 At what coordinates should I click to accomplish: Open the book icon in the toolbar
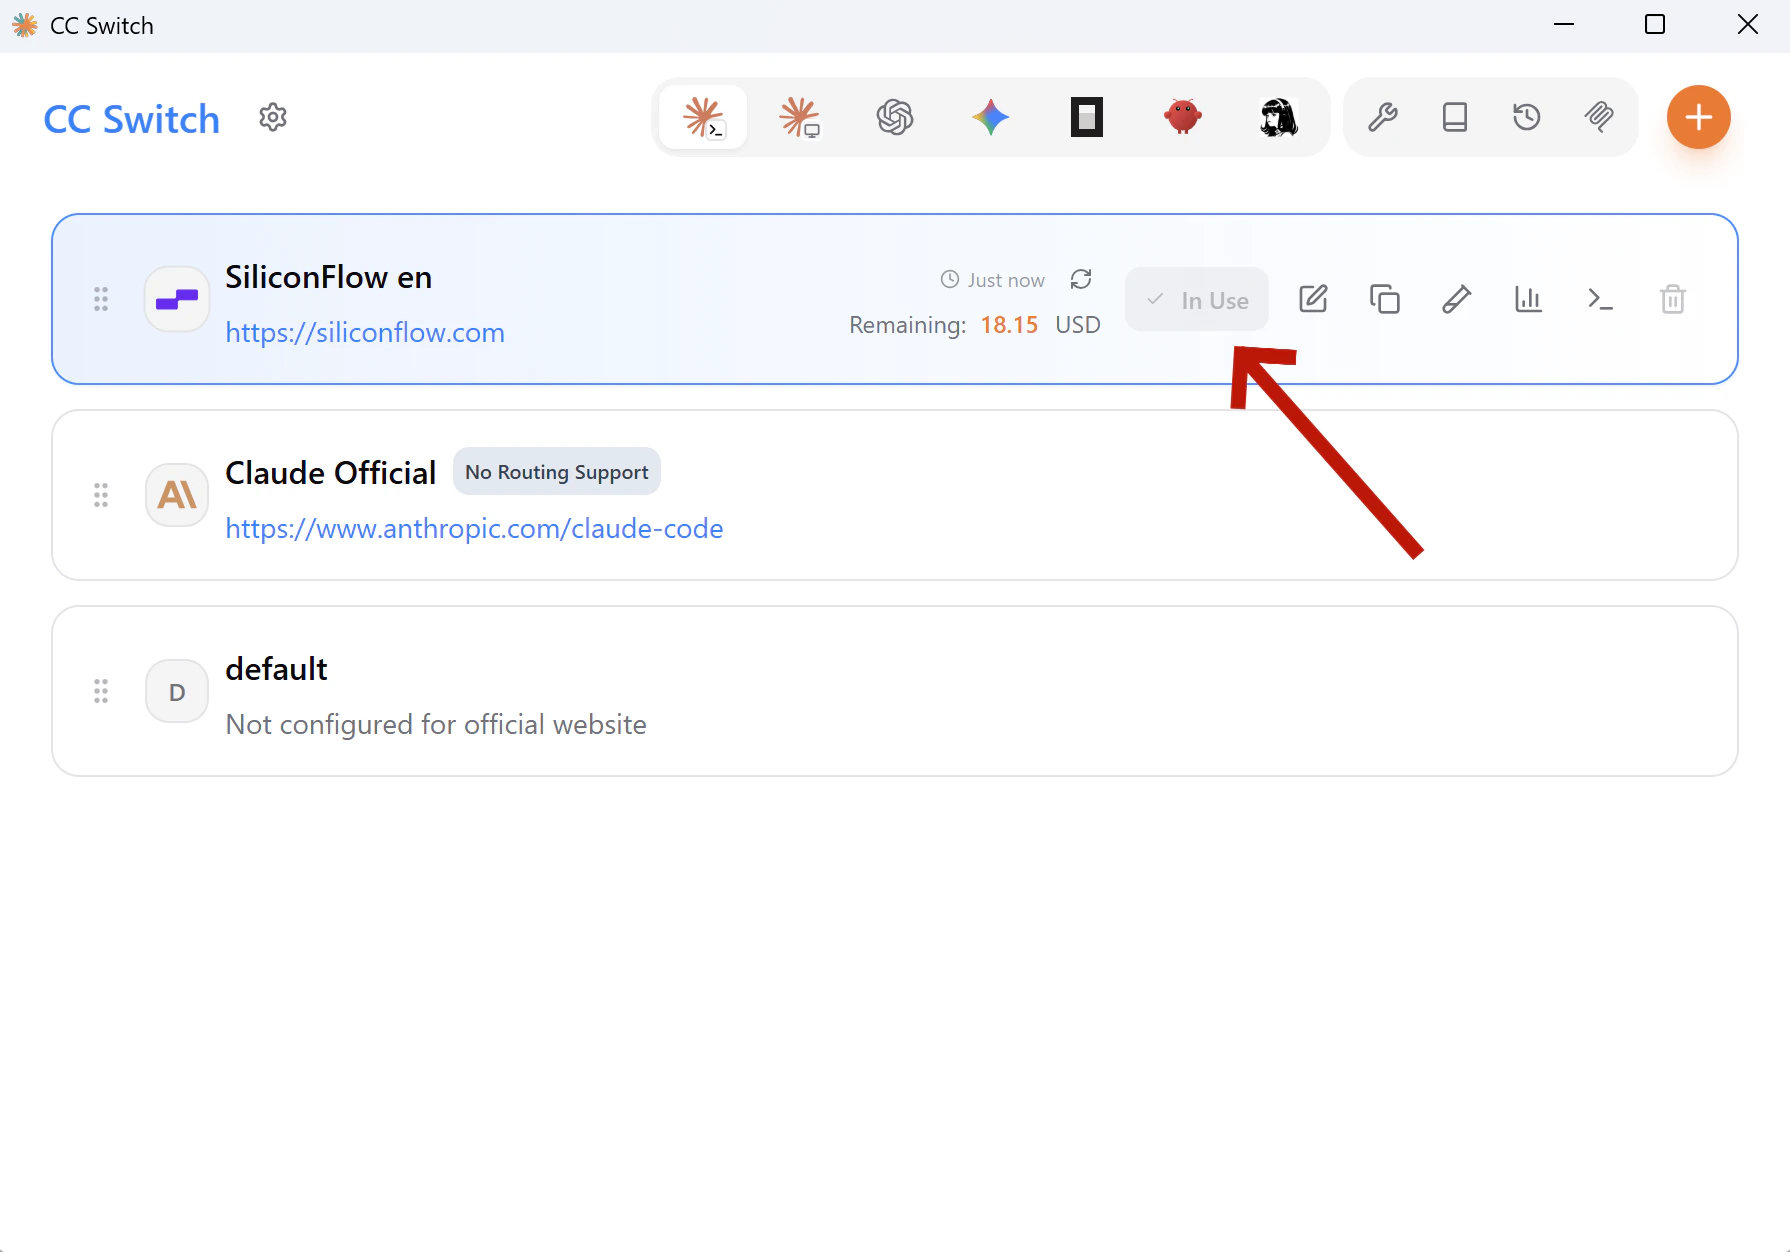[x=1455, y=118]
